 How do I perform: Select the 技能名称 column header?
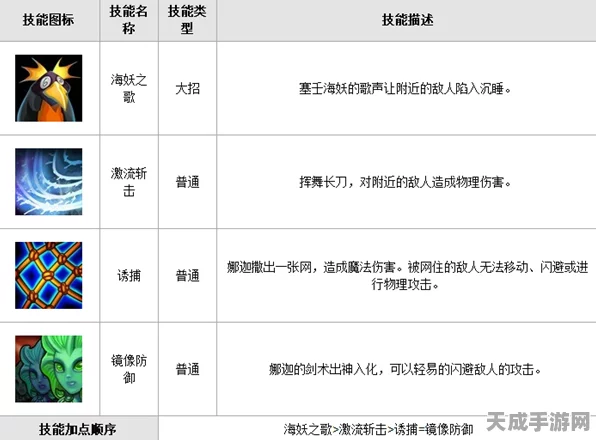129,20
